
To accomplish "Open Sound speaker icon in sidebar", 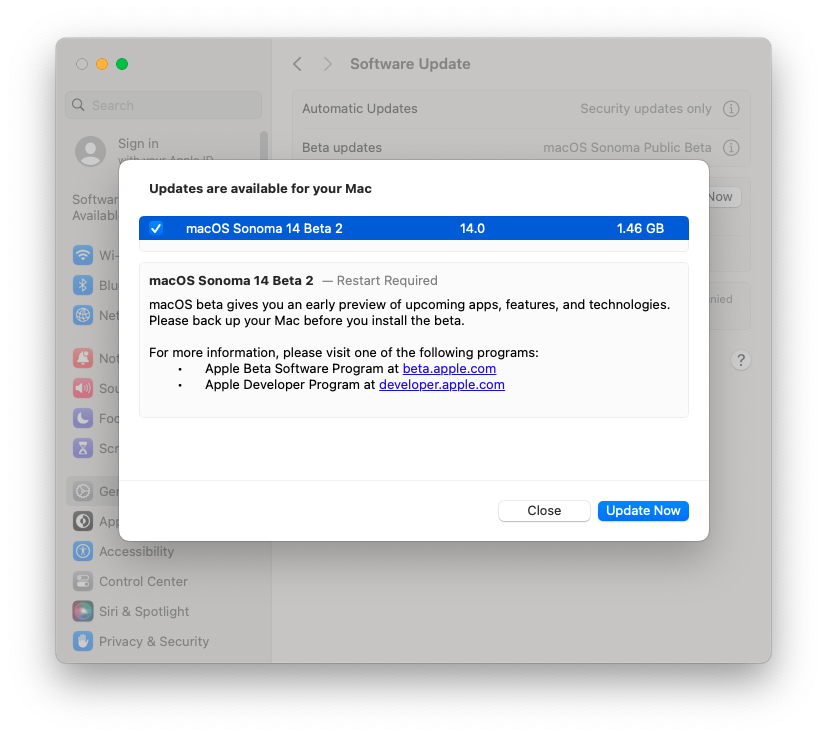I will 83,388.
